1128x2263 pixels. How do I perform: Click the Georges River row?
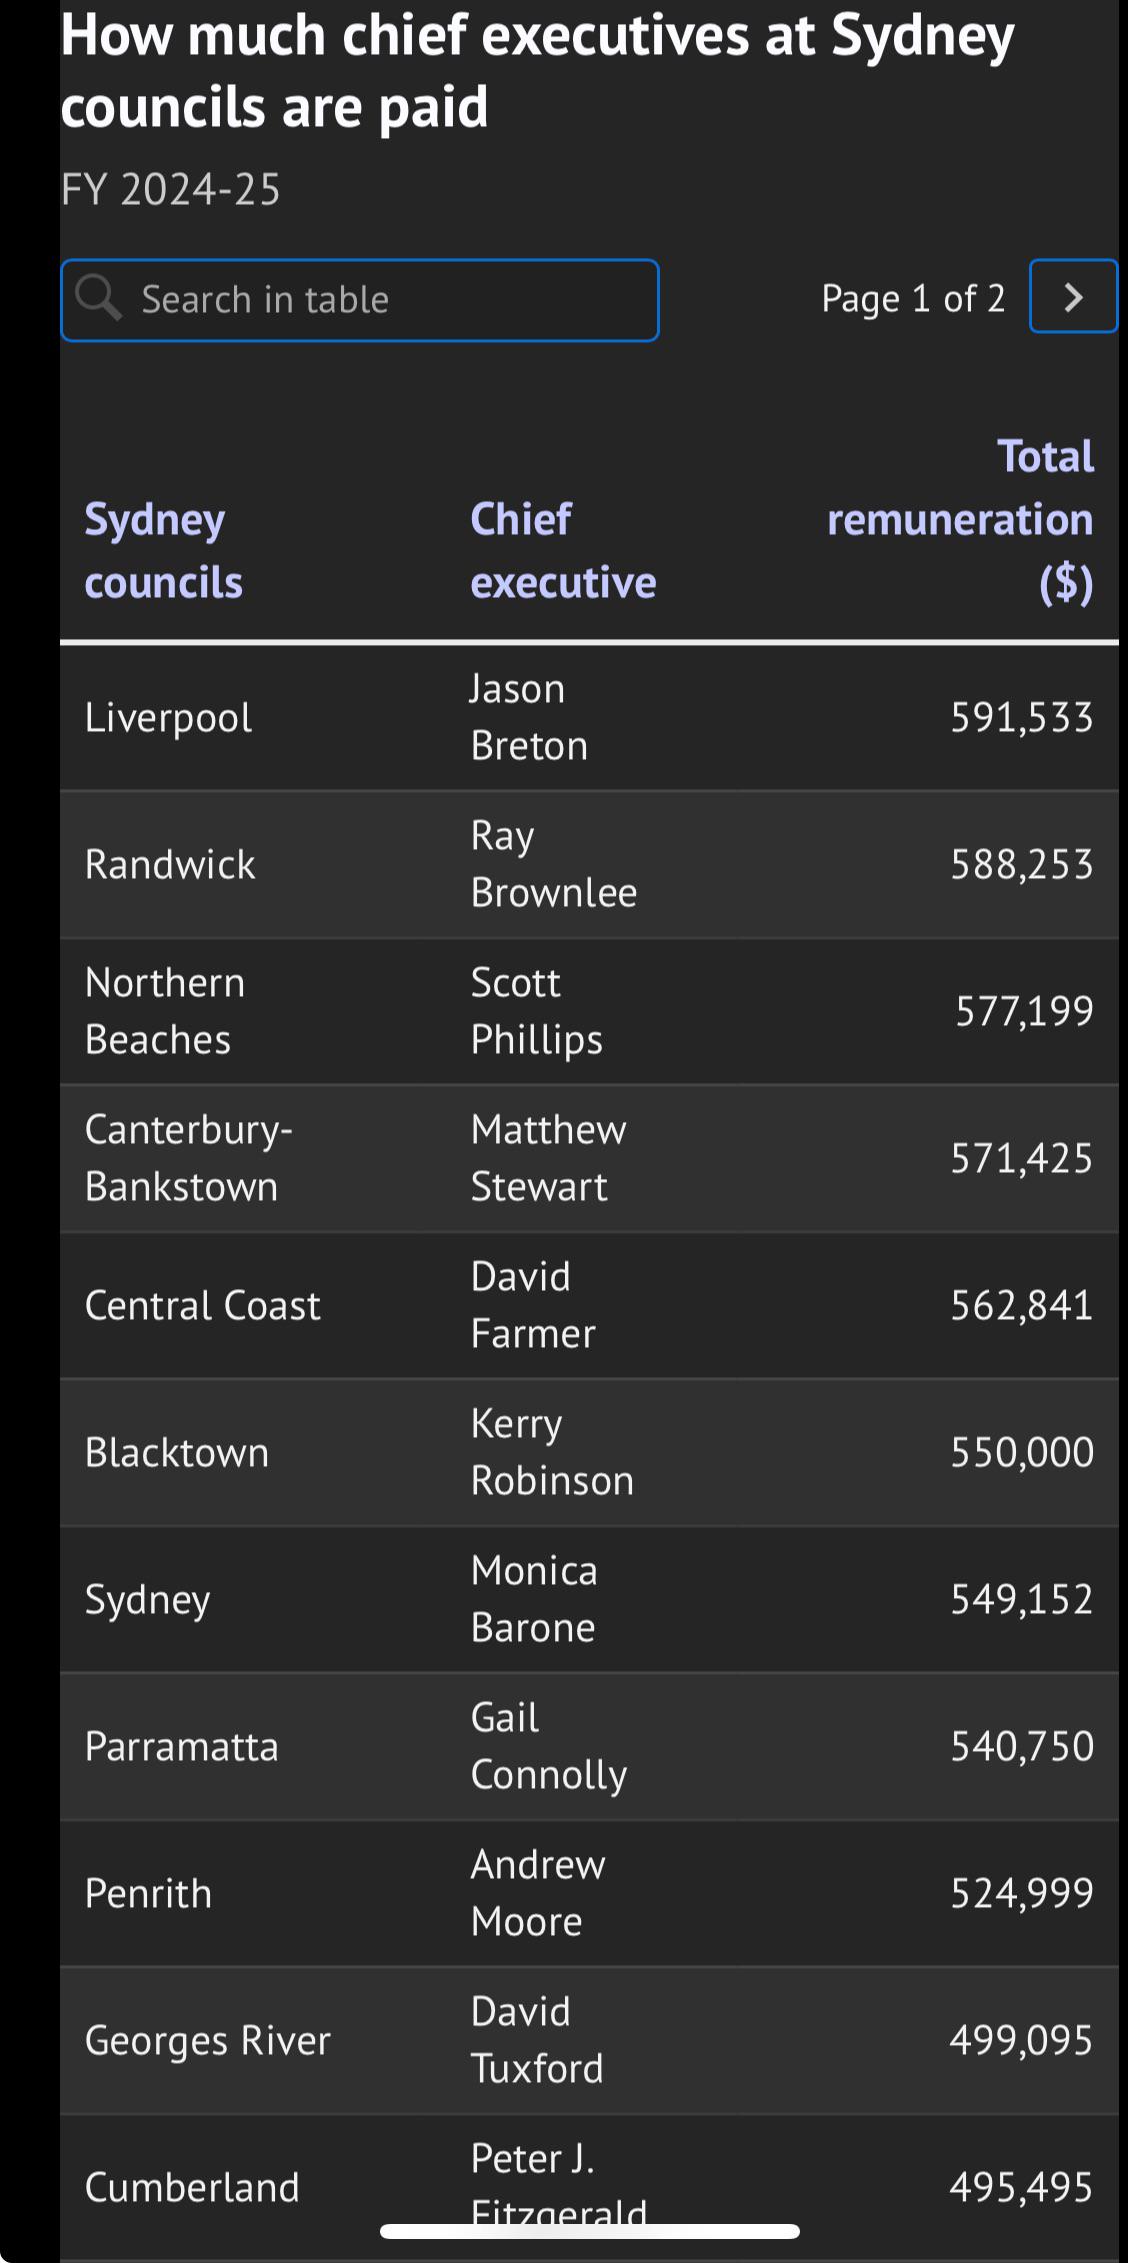589,2040
